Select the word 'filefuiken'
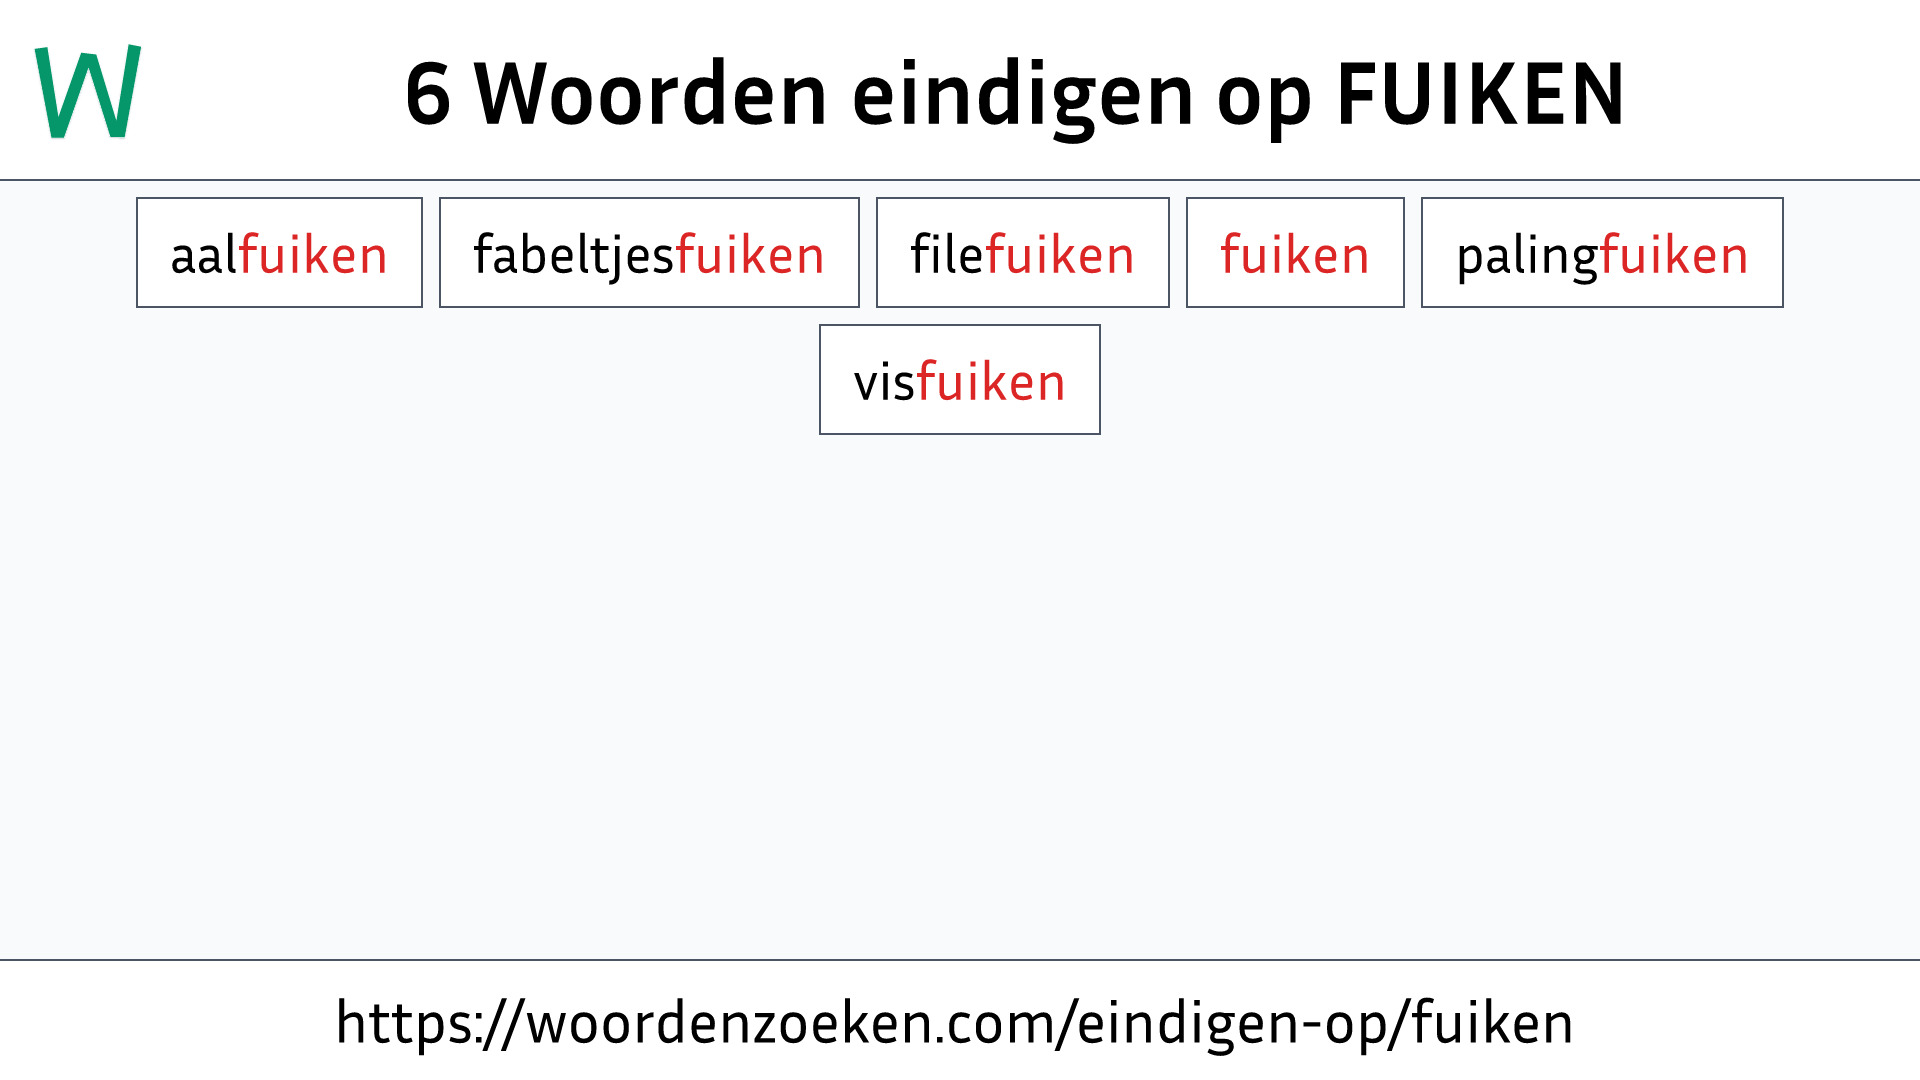The height and width of the screenshot is (1080, 1920). coord(1022,252)
